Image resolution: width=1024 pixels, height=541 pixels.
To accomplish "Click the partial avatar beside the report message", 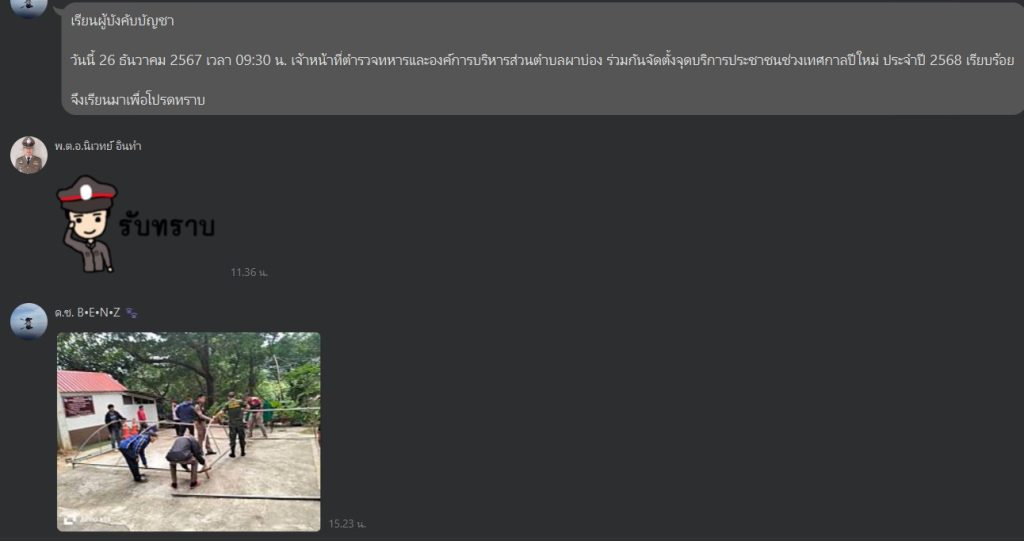I will [29, 8].
